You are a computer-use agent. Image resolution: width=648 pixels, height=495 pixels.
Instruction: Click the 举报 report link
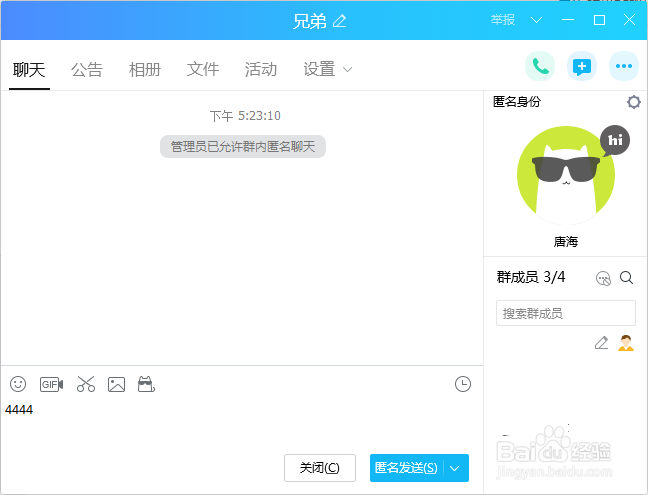pos(503,20)
